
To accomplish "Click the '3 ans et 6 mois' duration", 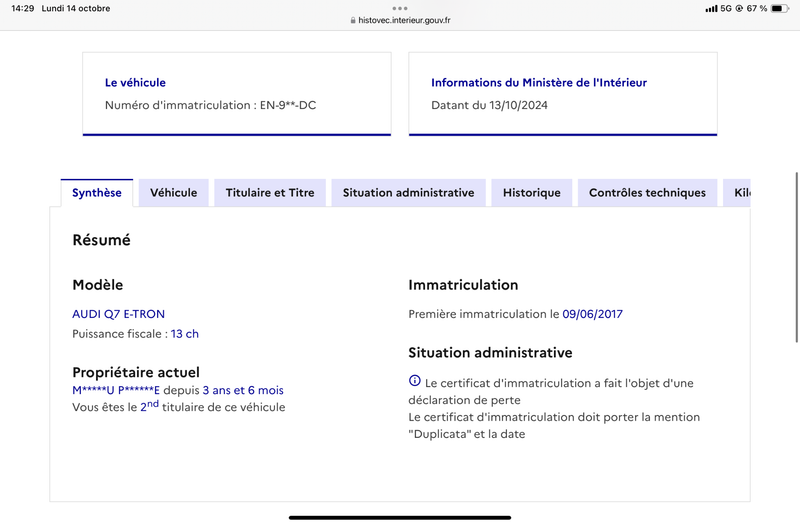I will [x=243, y=390].
